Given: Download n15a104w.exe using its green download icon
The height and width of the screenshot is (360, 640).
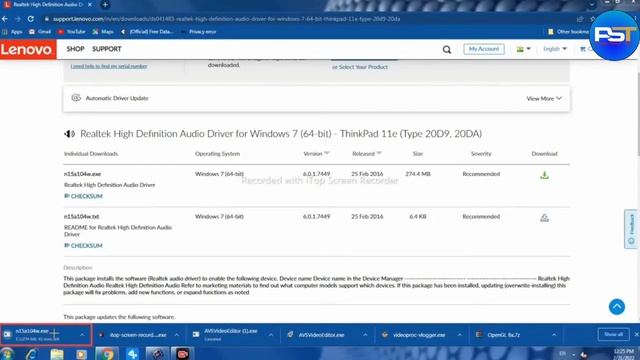Looking at the screenshot, I should [x=544, y=175].
